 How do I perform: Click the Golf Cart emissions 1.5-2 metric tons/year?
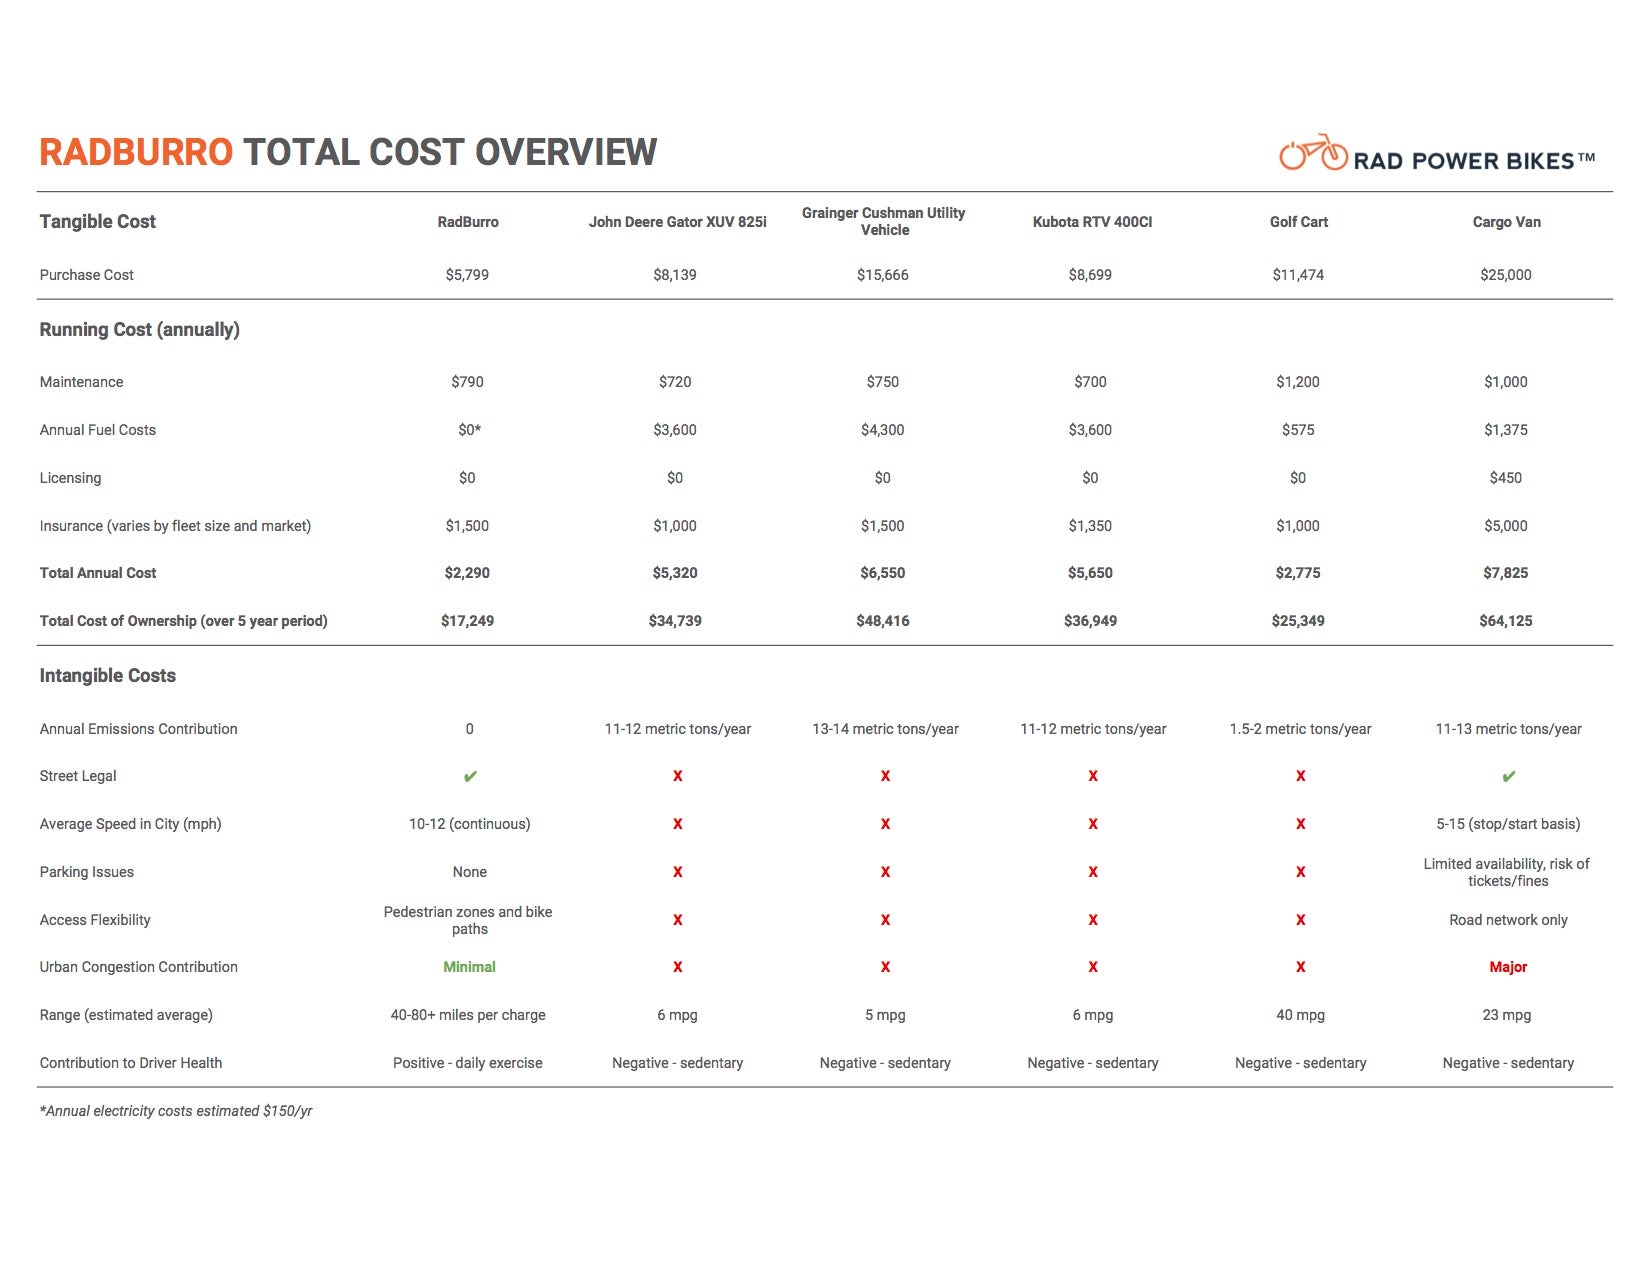(1300, 729)
